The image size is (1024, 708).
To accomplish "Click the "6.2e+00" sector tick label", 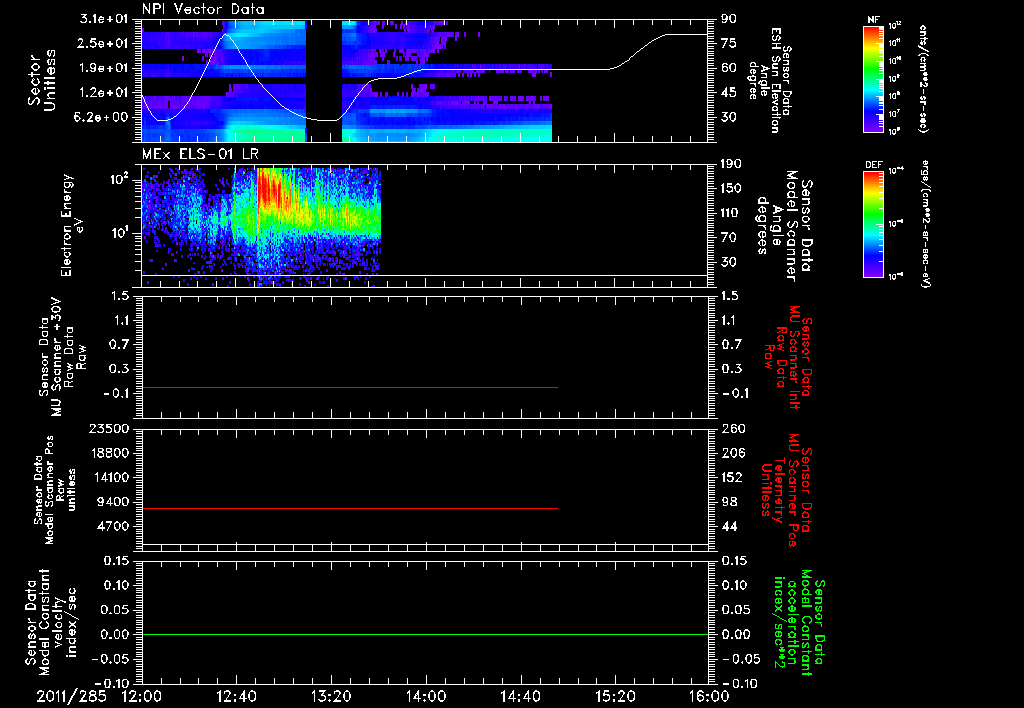I will 103,118.
